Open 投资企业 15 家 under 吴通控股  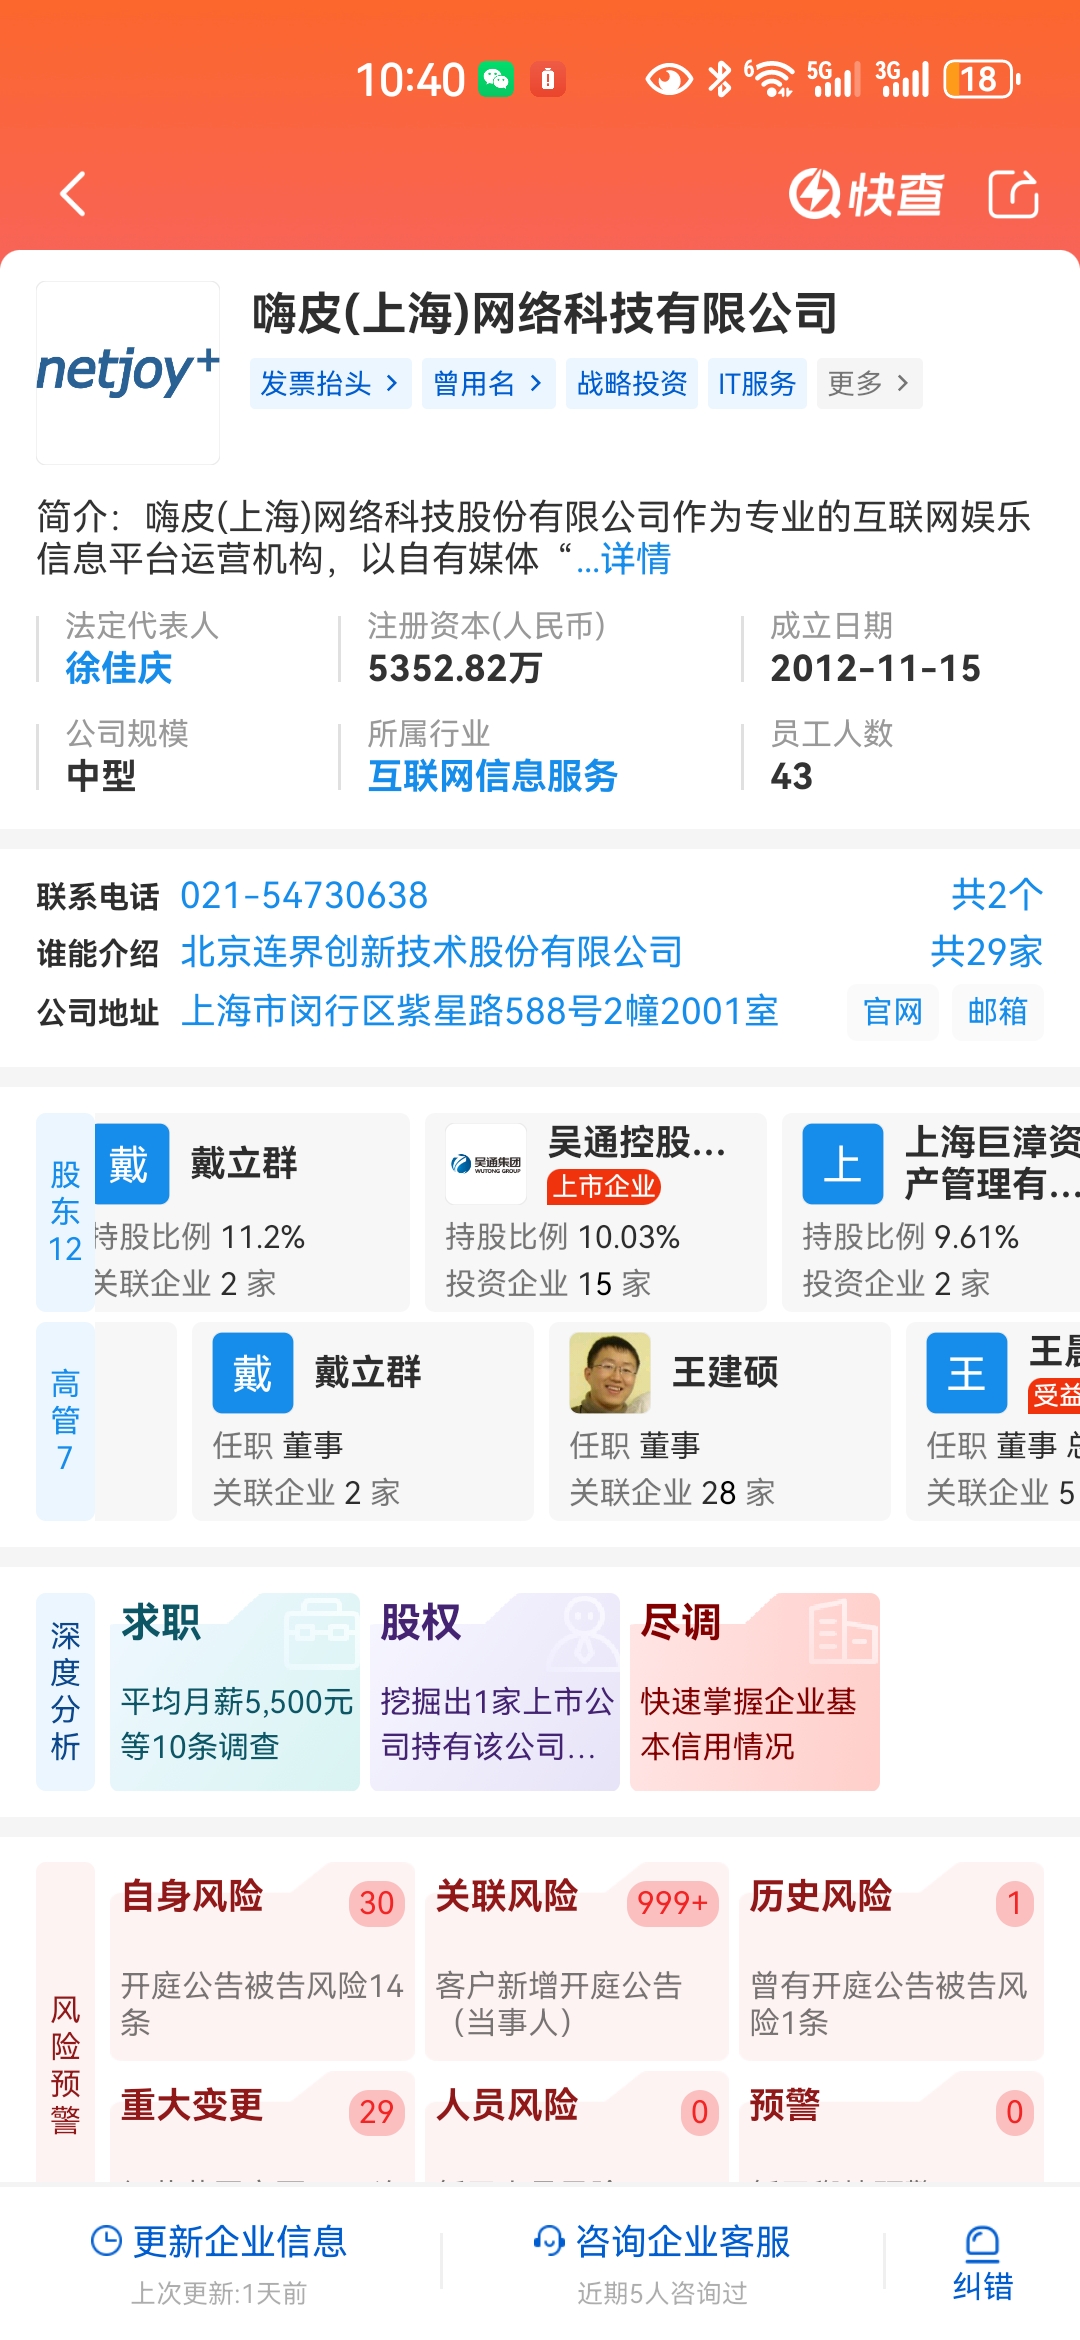pos(549,1283)
